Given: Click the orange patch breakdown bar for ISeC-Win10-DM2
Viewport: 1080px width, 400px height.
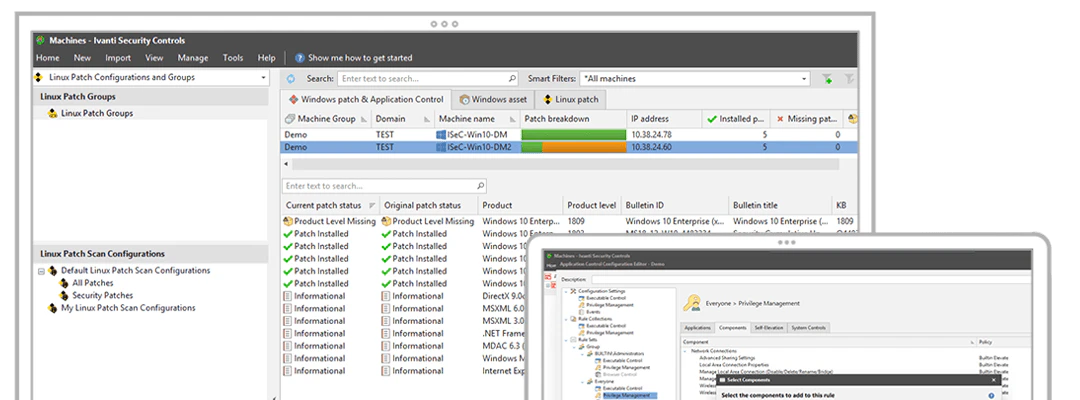Looking at the screenshot, I should 584,147.
